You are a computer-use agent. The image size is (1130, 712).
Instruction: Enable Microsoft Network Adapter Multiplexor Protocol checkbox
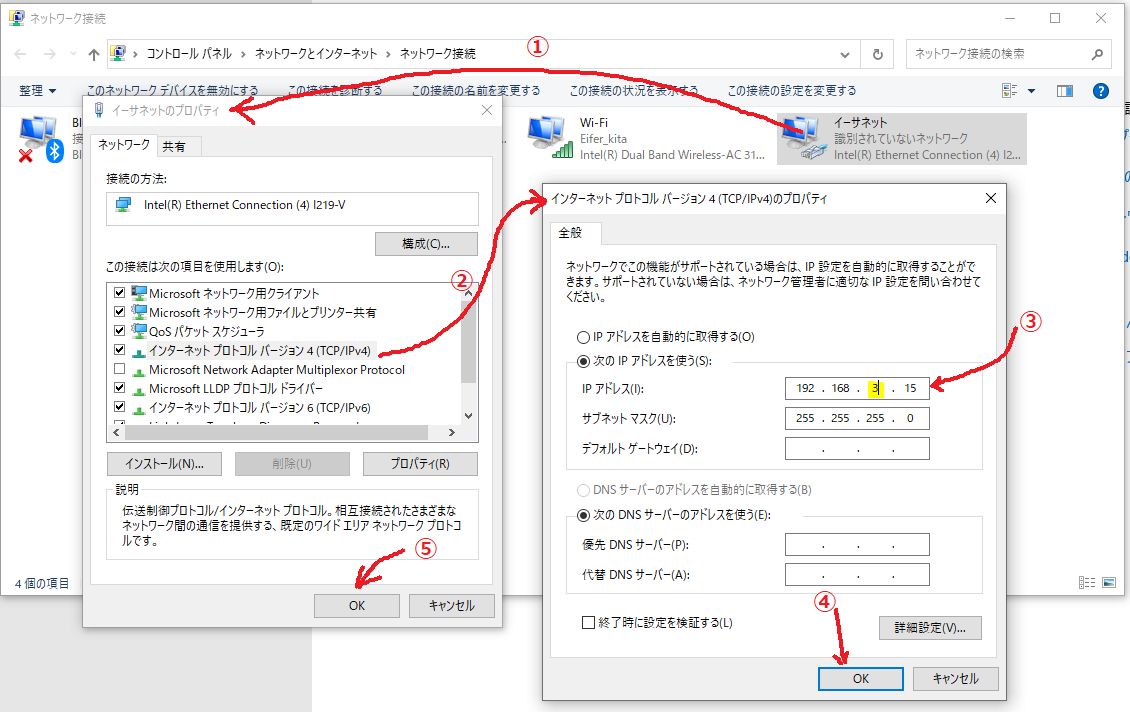[120, 370]
